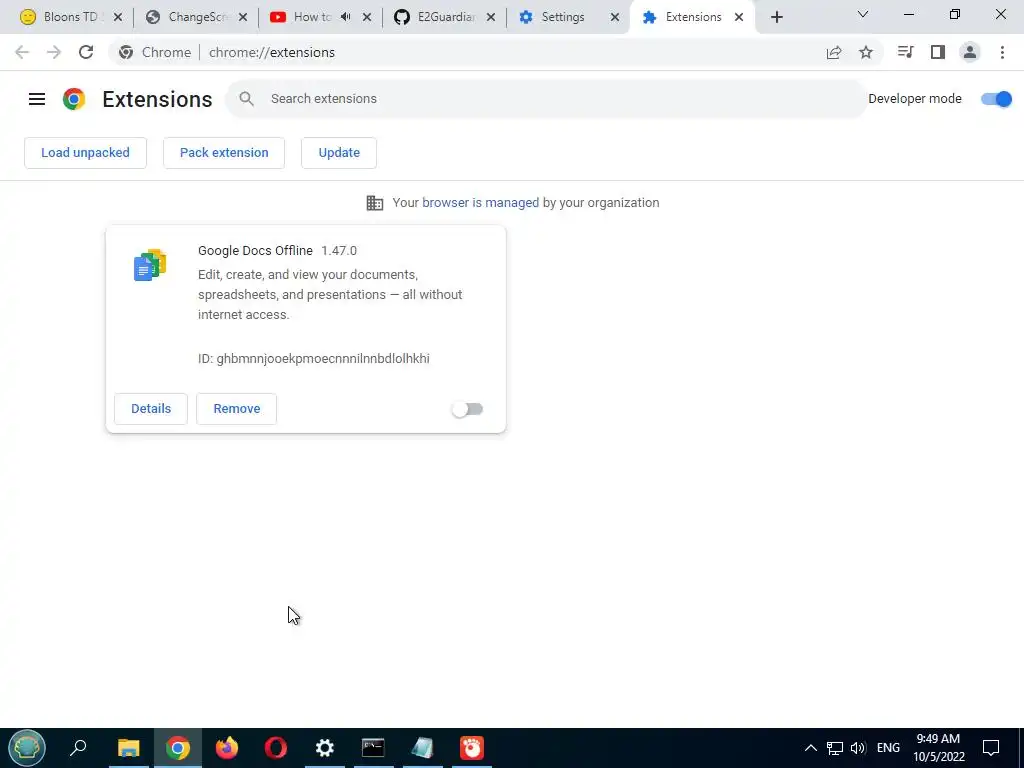
Task: Open the notification center
Action: [x=991, y=748]
